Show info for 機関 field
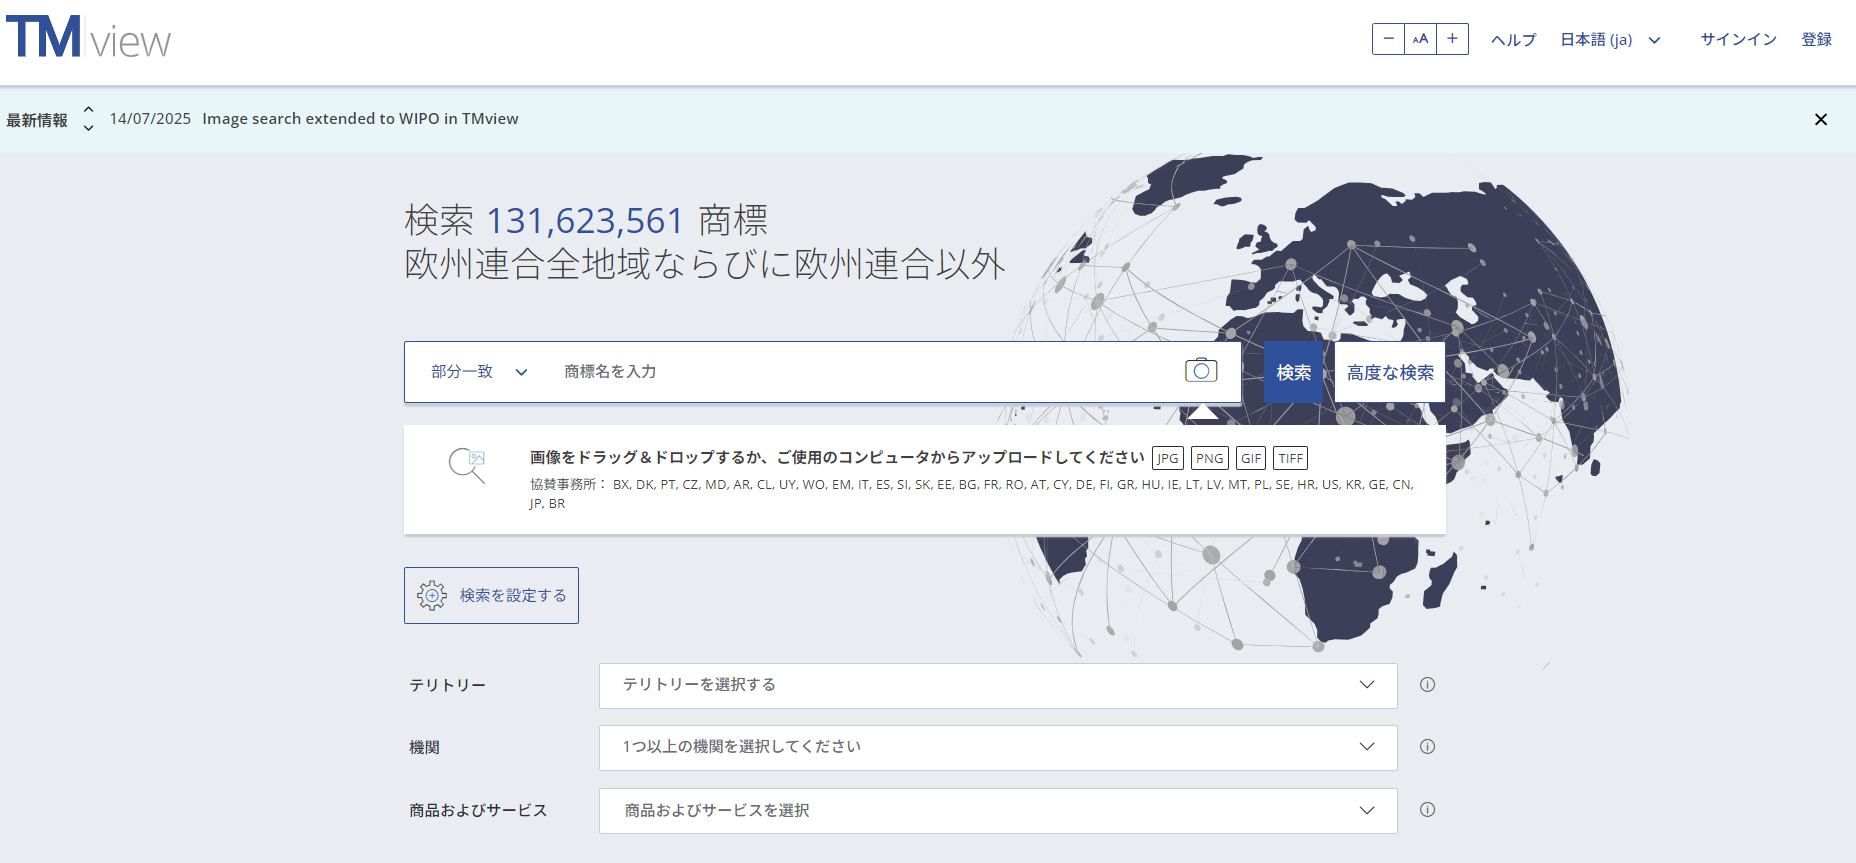The height and width of the screenshot is (863, 1856). click(x=1427, y=747)
